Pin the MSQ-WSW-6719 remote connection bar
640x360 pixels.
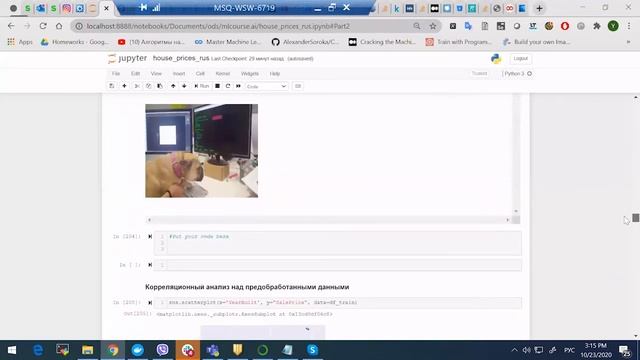[x=143, y=7]
